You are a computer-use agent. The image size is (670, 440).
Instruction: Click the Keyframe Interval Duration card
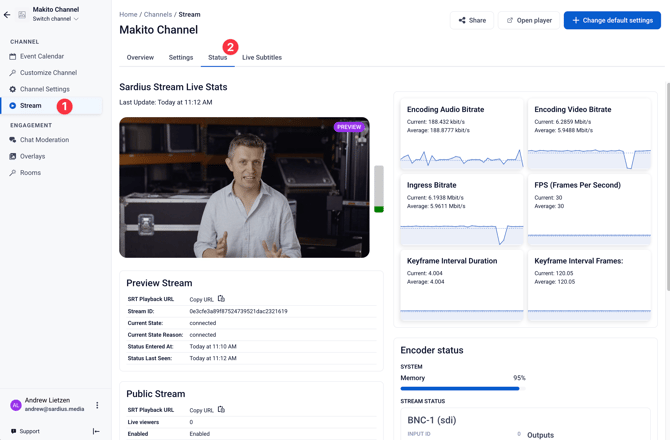461,285
